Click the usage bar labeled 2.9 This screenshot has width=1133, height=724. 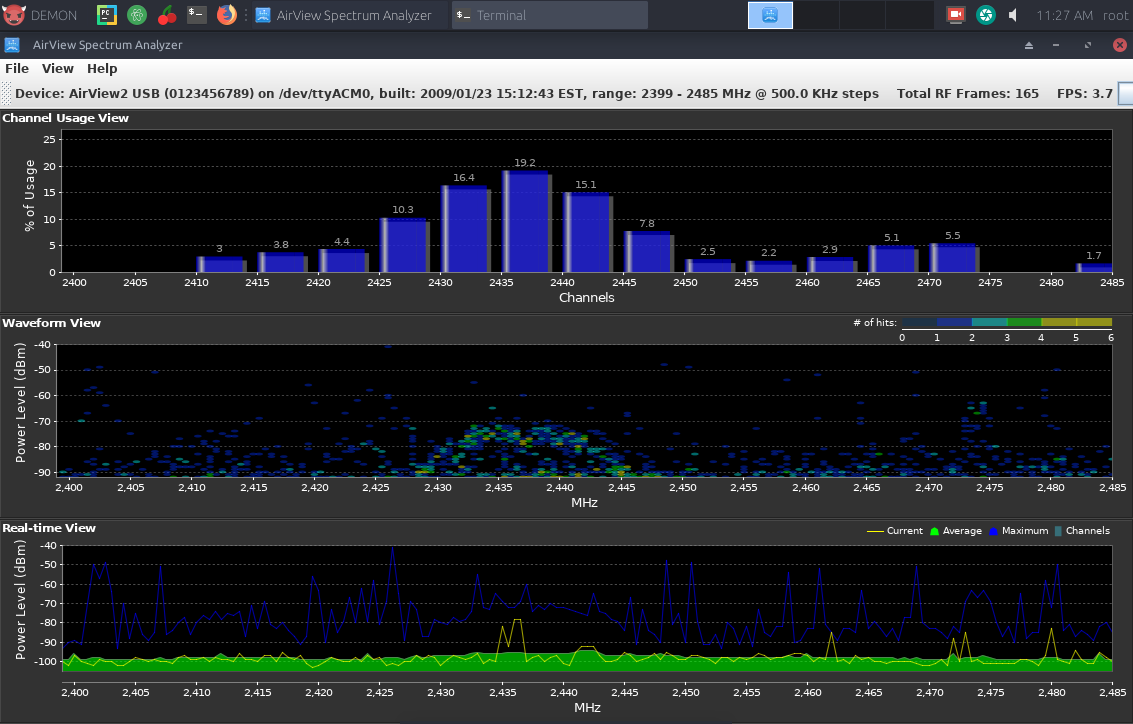point(832,264)
